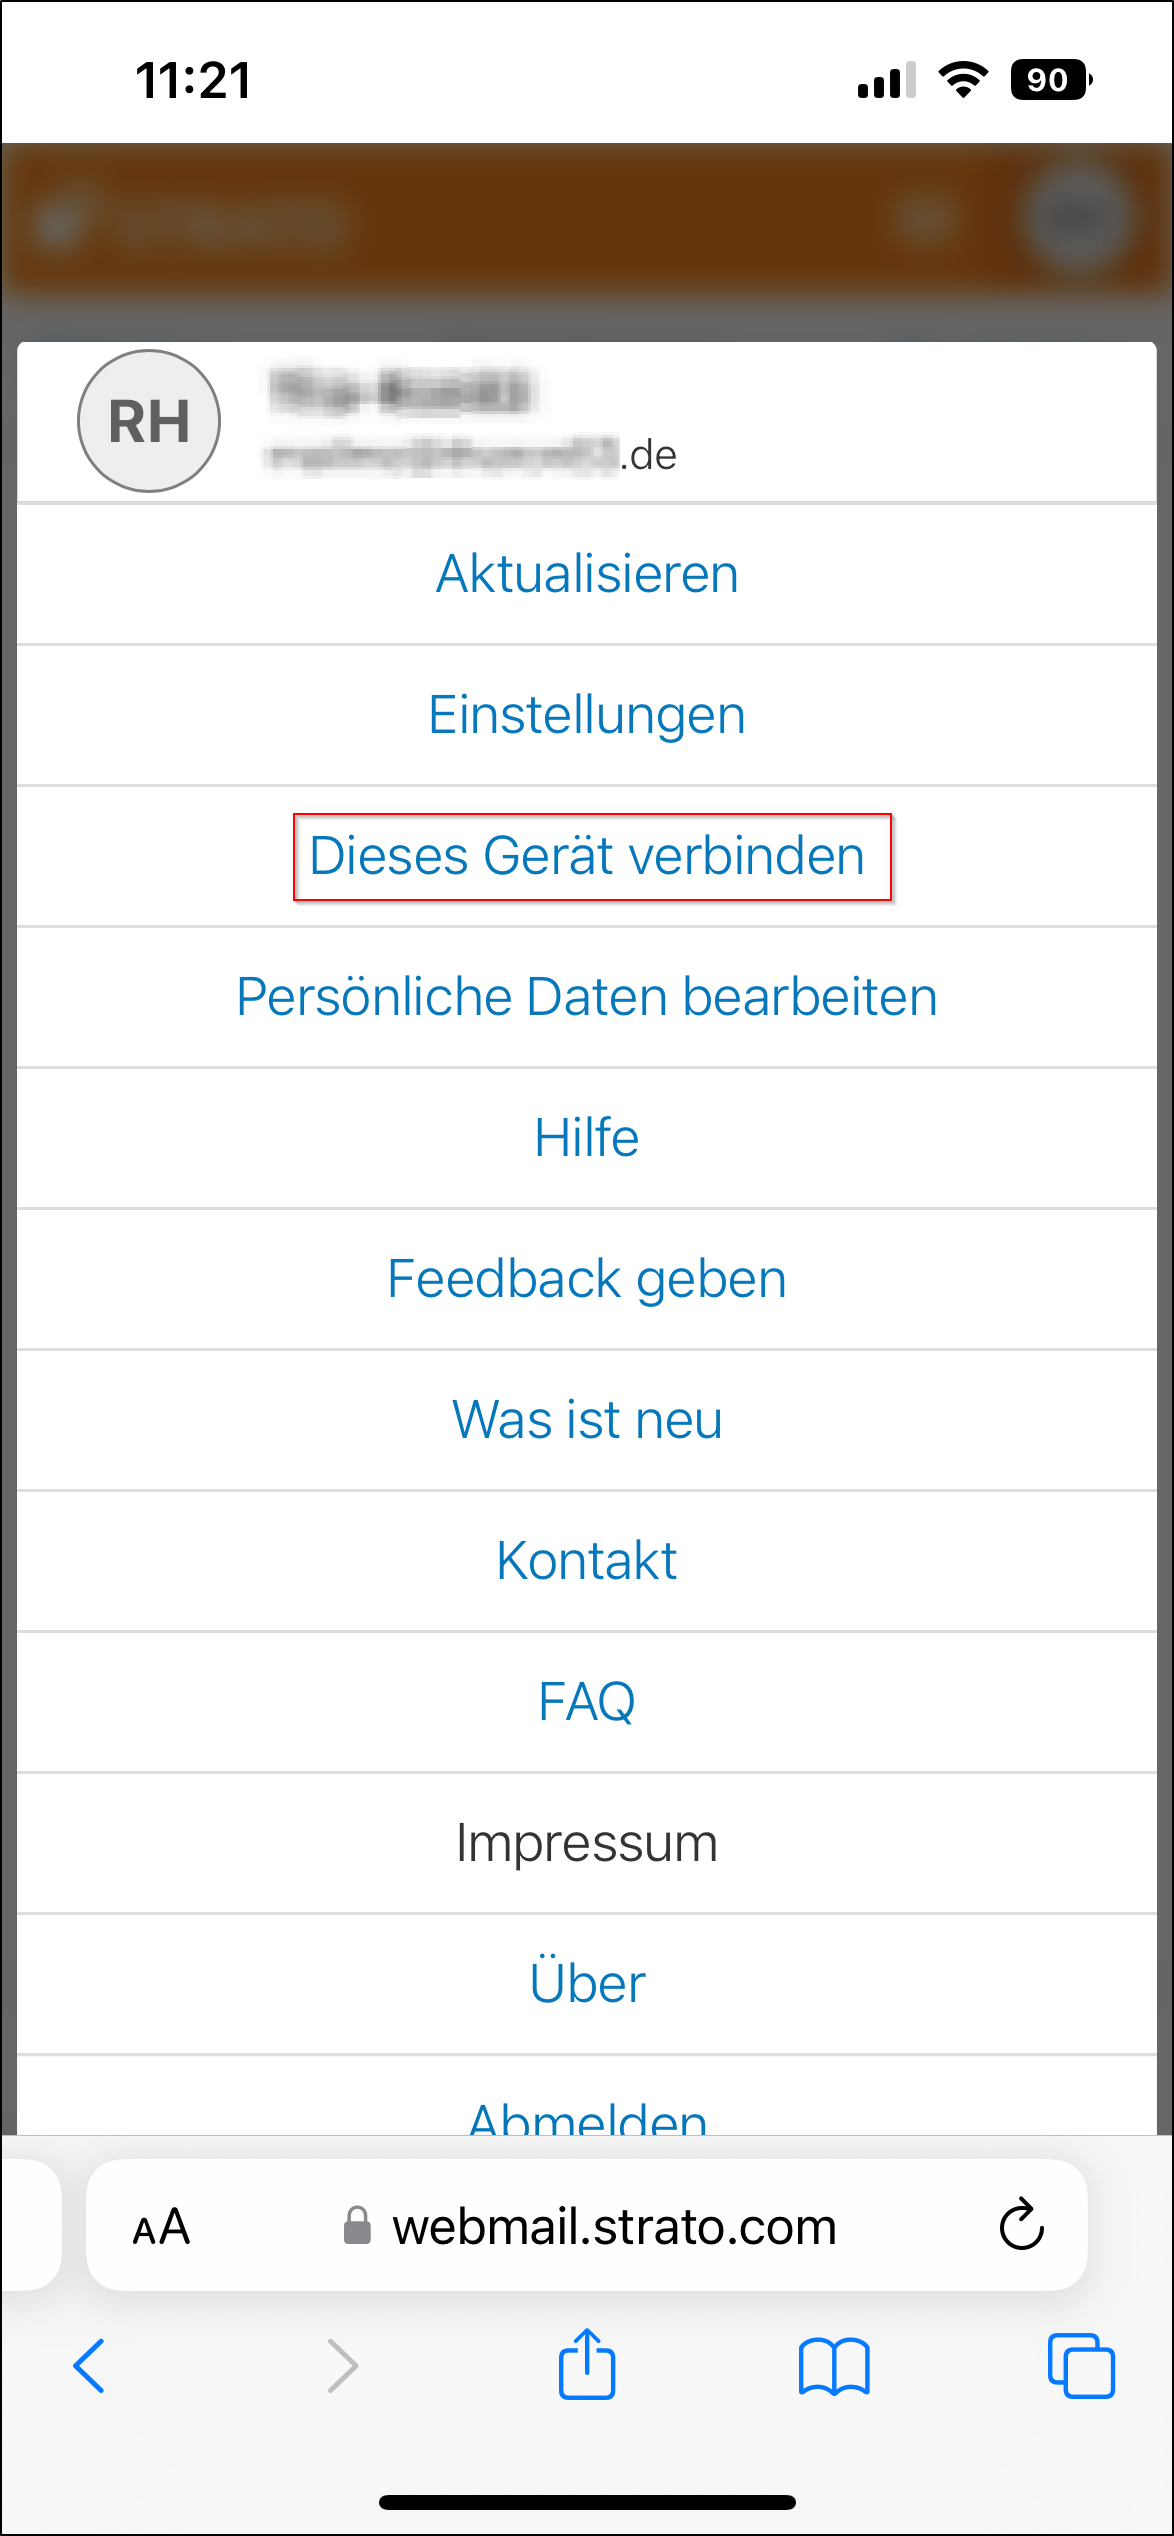
Task: Open the Über menu entry
Action: pos(587,1984)
